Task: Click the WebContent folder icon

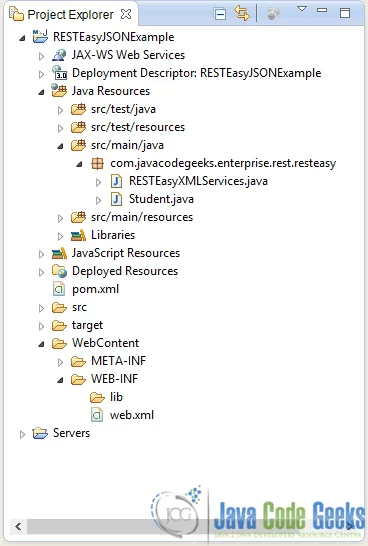Action: pos(59,344)
